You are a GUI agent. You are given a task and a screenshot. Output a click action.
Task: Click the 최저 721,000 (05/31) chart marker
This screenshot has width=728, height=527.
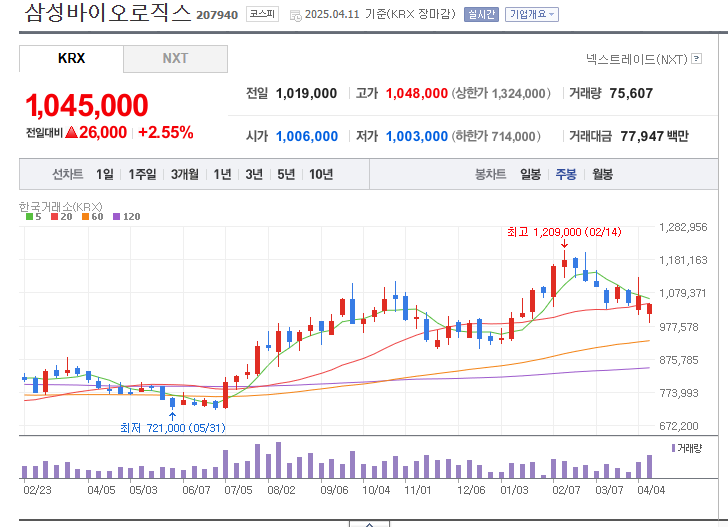coord(173,428)
